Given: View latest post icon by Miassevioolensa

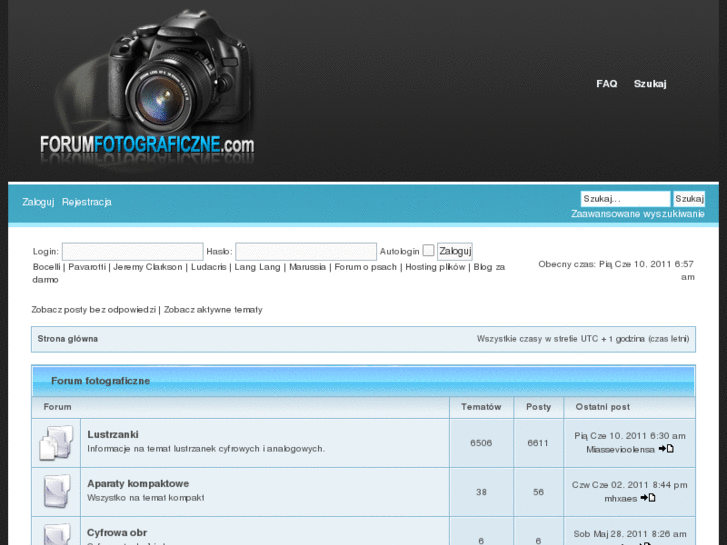Looking at the screenshot, I should point(666,449).
